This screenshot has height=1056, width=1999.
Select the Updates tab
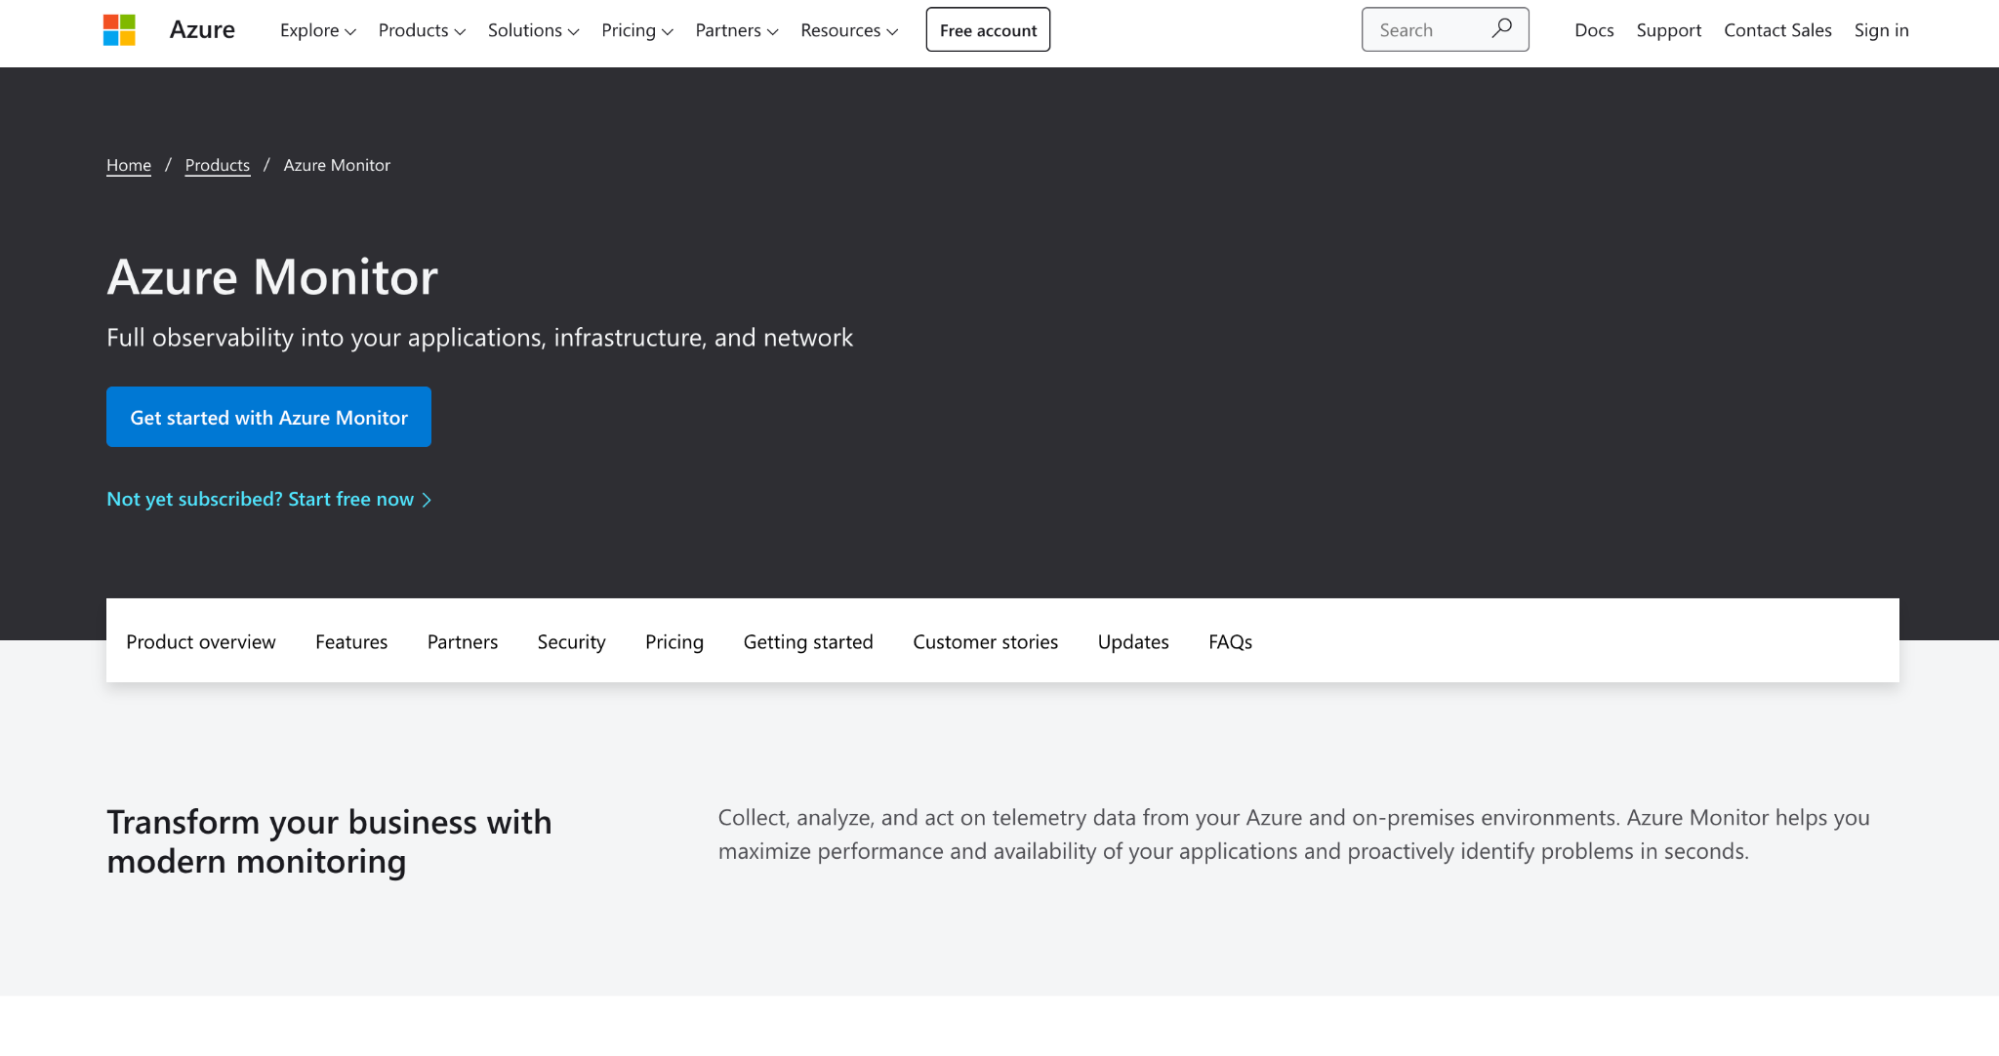point(1133,642)
